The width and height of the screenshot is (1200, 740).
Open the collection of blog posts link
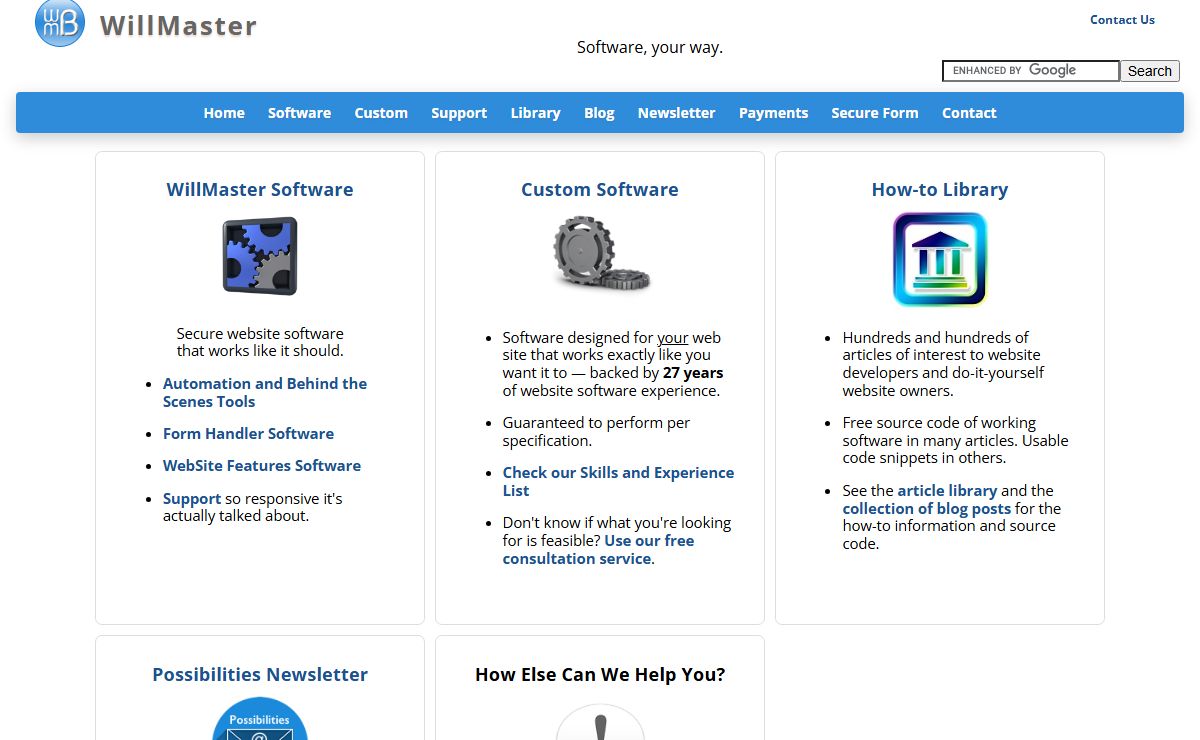click(x=927, y=508)
